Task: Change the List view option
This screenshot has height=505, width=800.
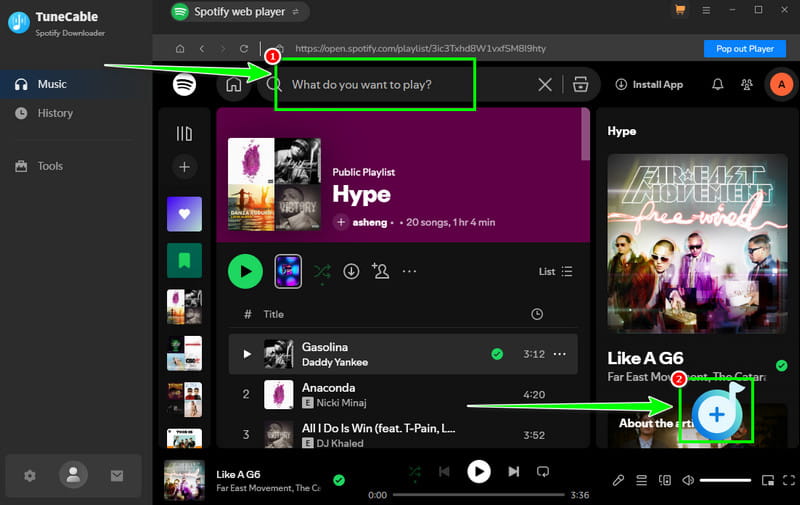Action: pyautogui.click(x=556, y=271)
